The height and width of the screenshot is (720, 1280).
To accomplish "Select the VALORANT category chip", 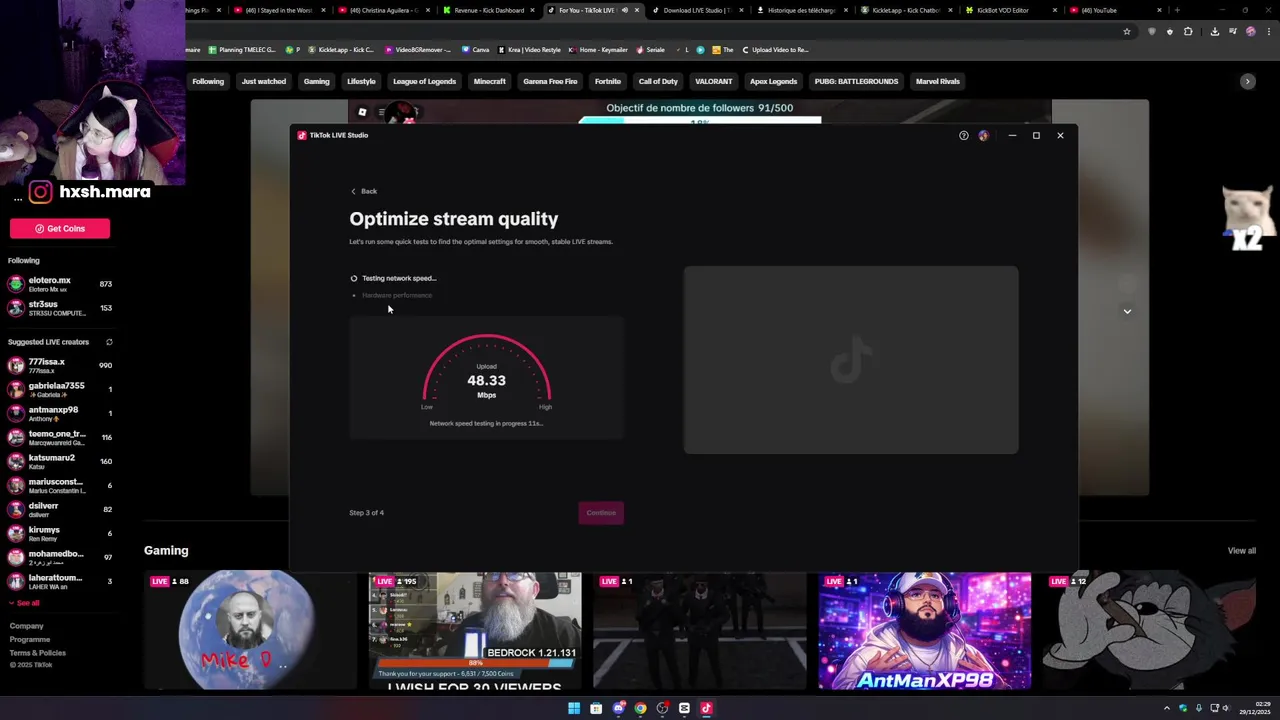I will click(x=714, y=81).
